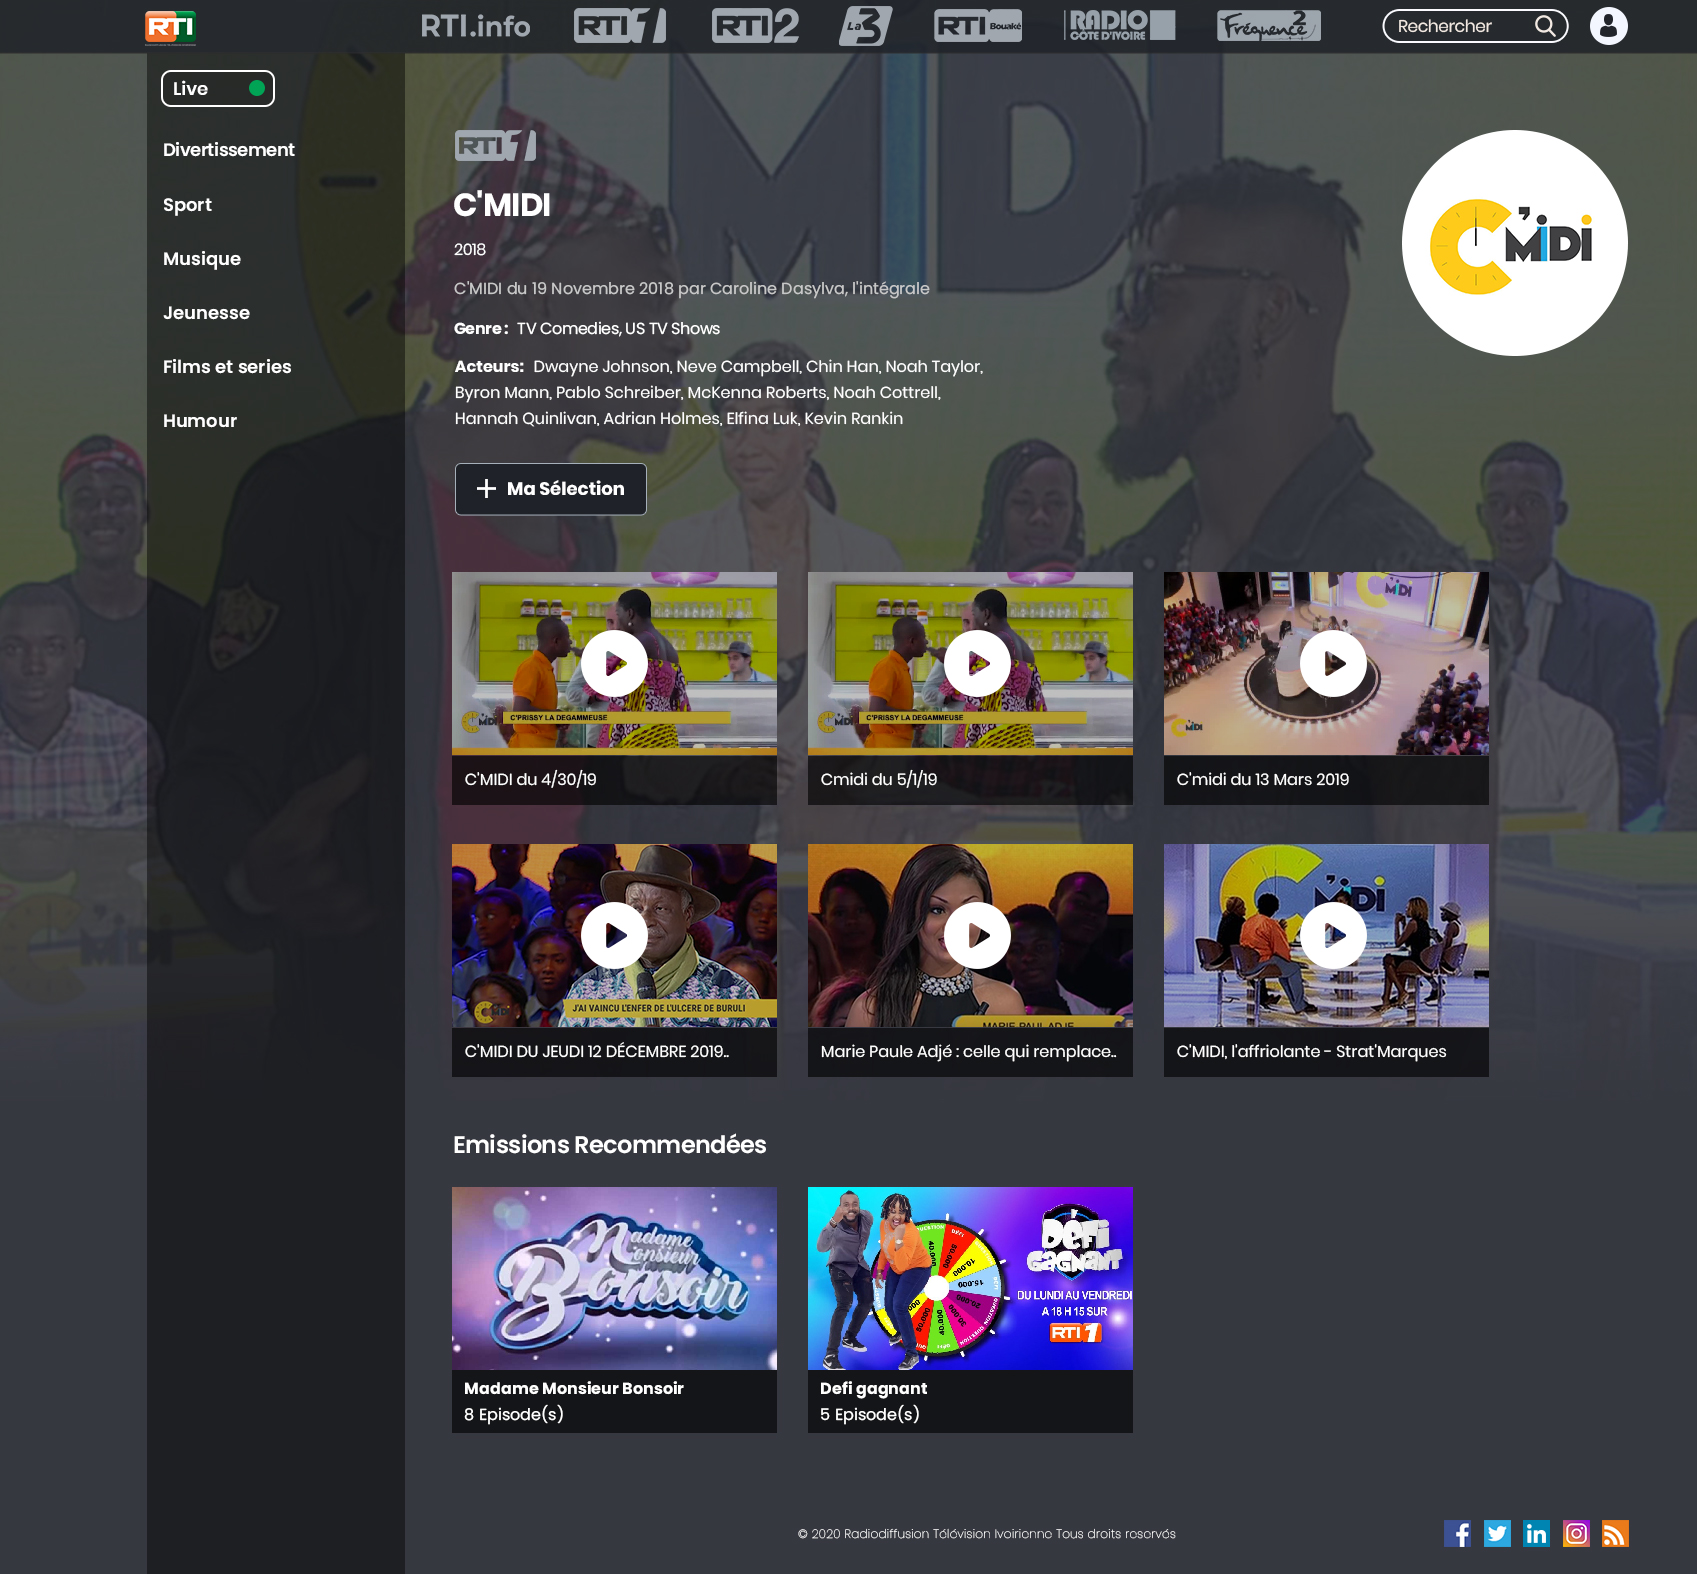1697x1574 pixels.
Task: Select the Sport category
Action: point(188,205)
